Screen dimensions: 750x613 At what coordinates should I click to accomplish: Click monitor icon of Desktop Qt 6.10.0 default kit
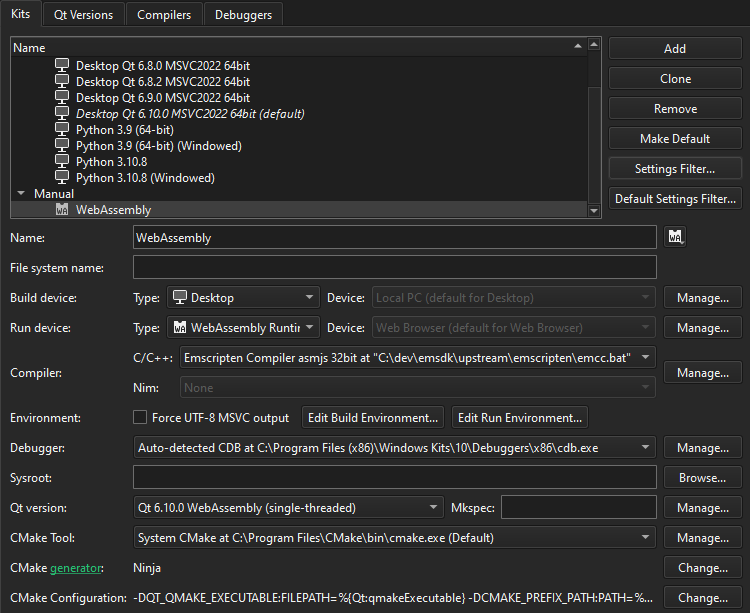[x=62, y=114]
